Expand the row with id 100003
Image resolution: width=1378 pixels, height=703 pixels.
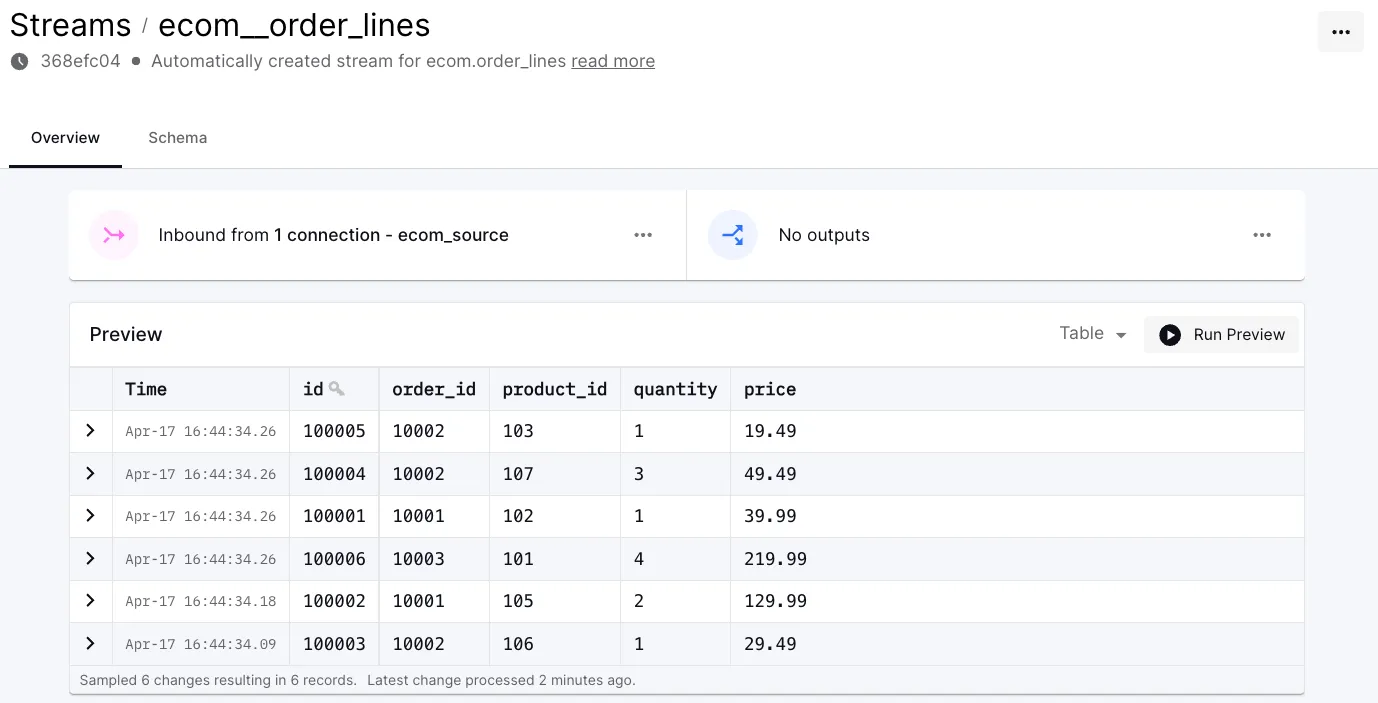[x=90, y=644]
